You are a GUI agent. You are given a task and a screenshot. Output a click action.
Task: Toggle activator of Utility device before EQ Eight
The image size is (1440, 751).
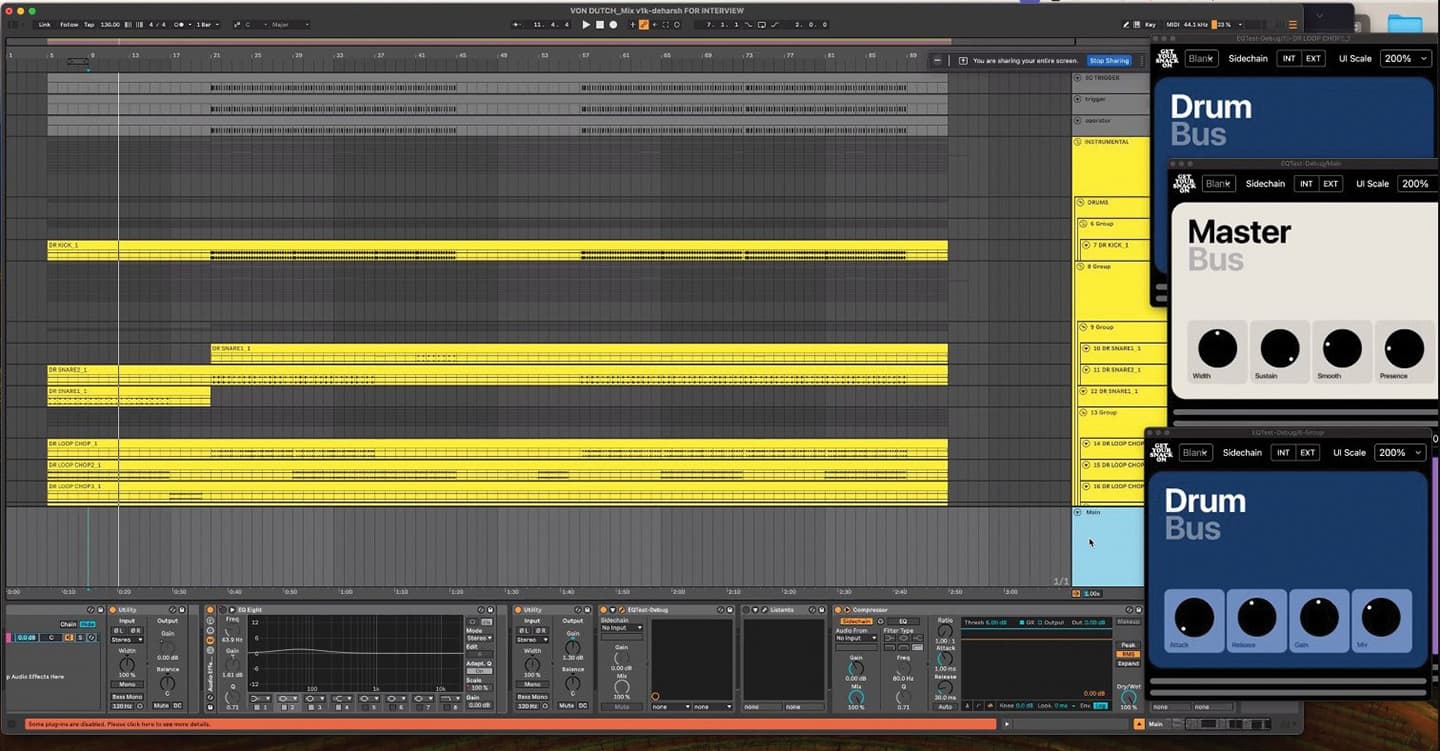coord(112,609)
